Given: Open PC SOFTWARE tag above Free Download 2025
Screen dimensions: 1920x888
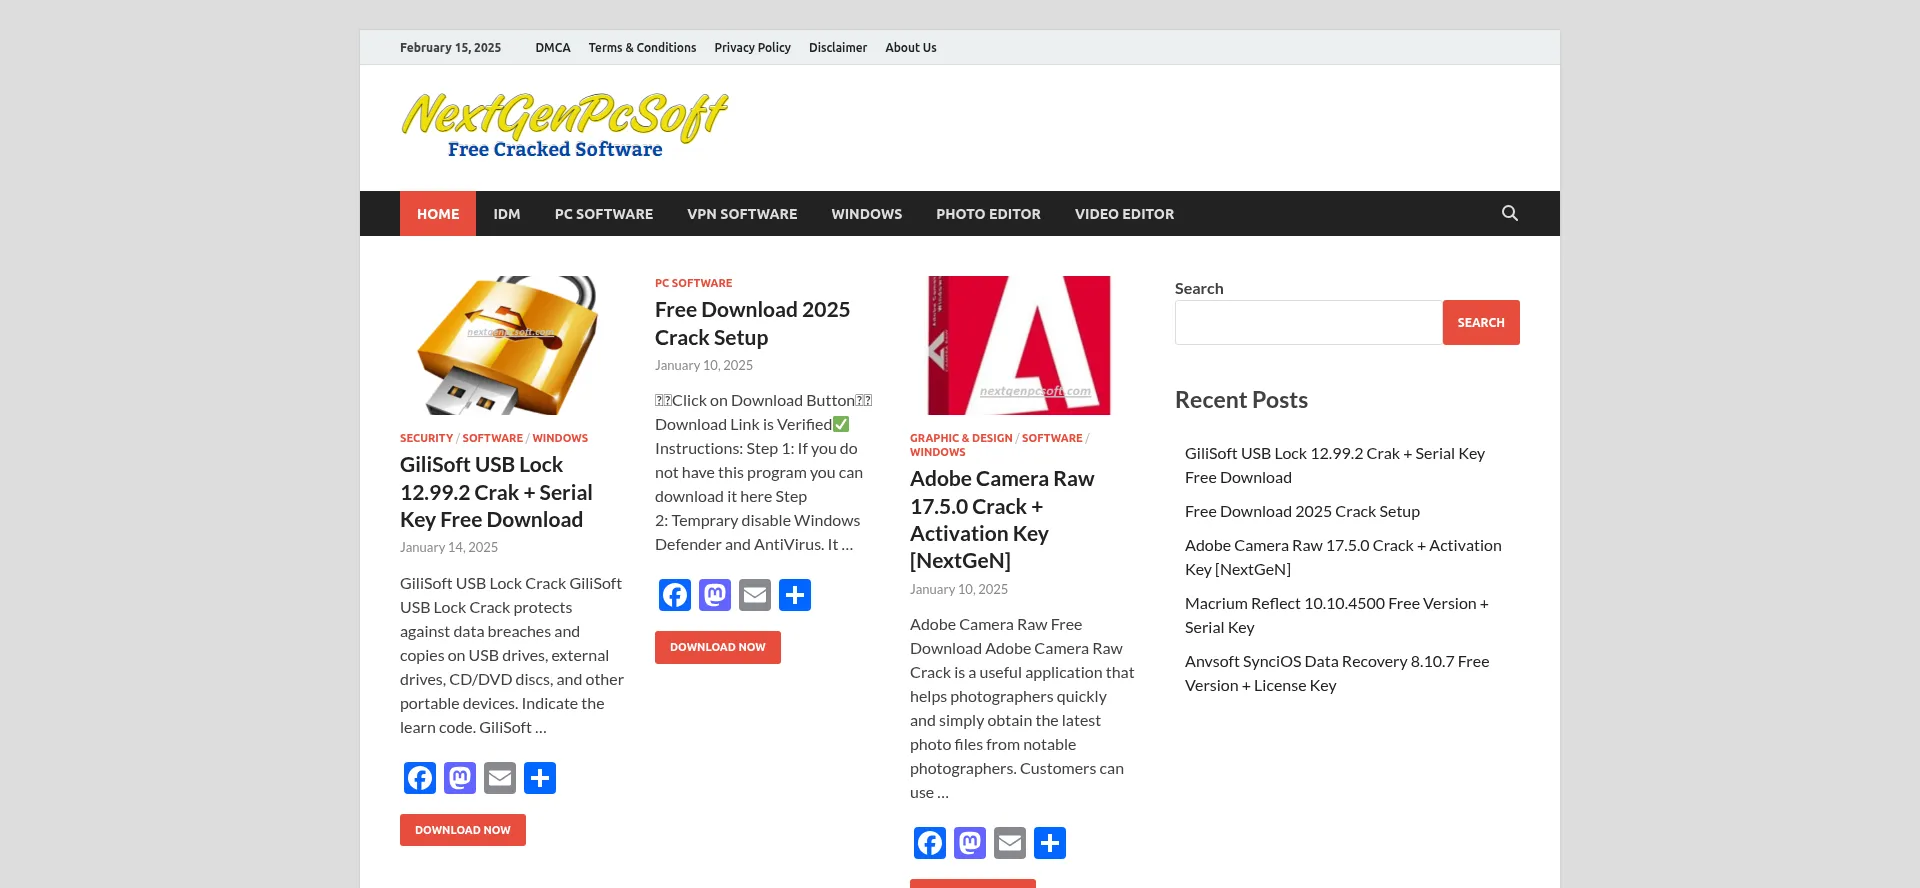Looking at the screenshot, I should tap(693, 283).
